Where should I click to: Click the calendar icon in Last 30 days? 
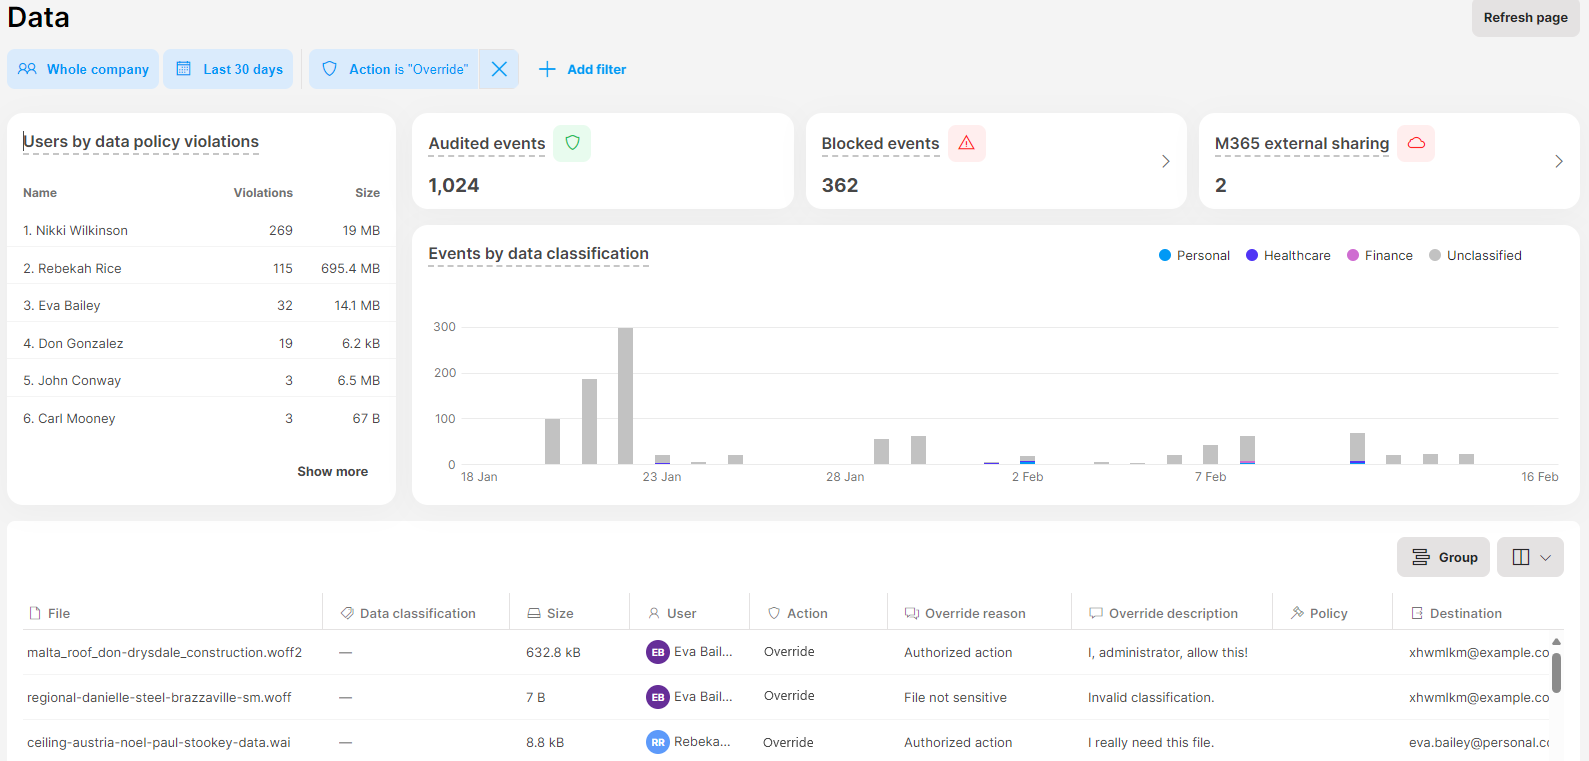184,69
